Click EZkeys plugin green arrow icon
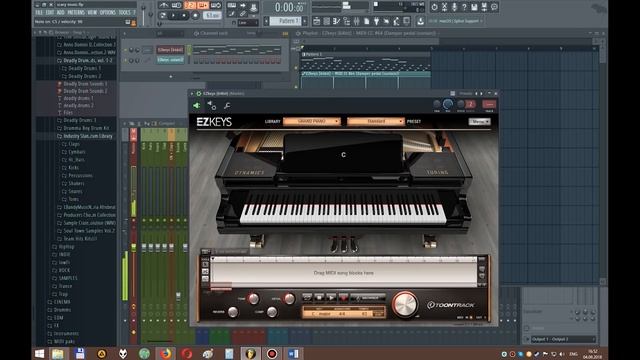The height and width of the screenshot is (360, 640). [x=196, y=106]
